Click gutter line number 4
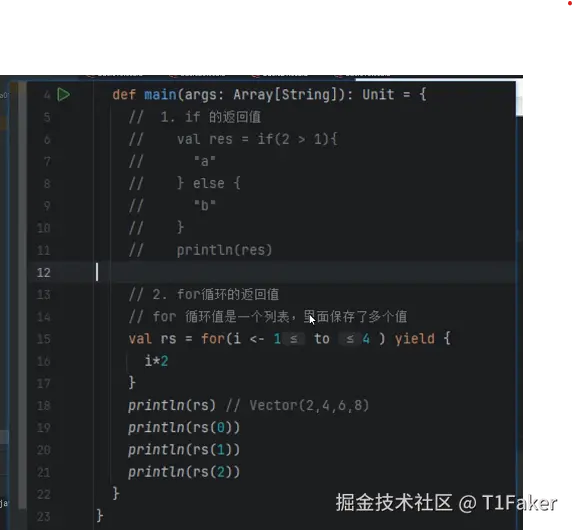 (47, 95)
